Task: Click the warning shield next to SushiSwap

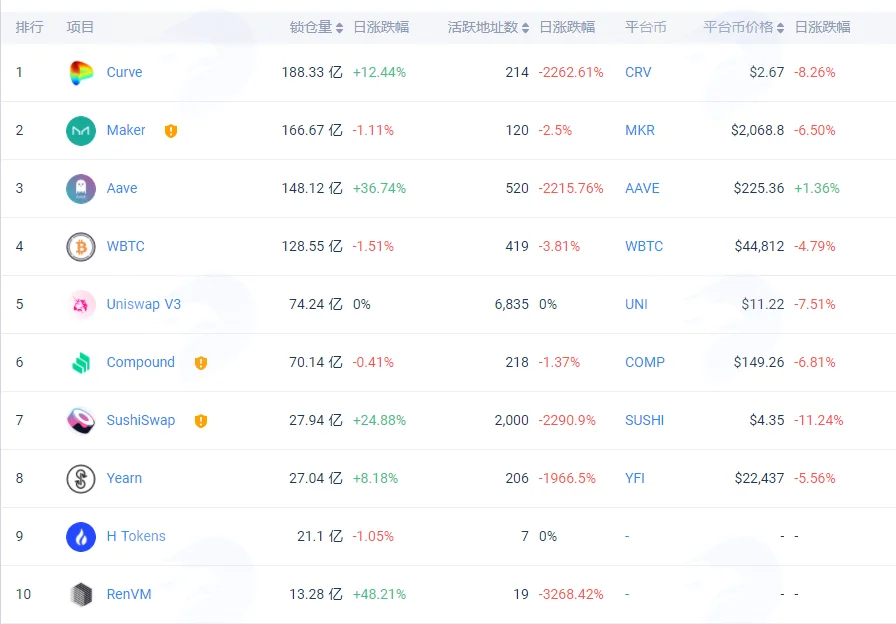Action: [x=201, y=421]
